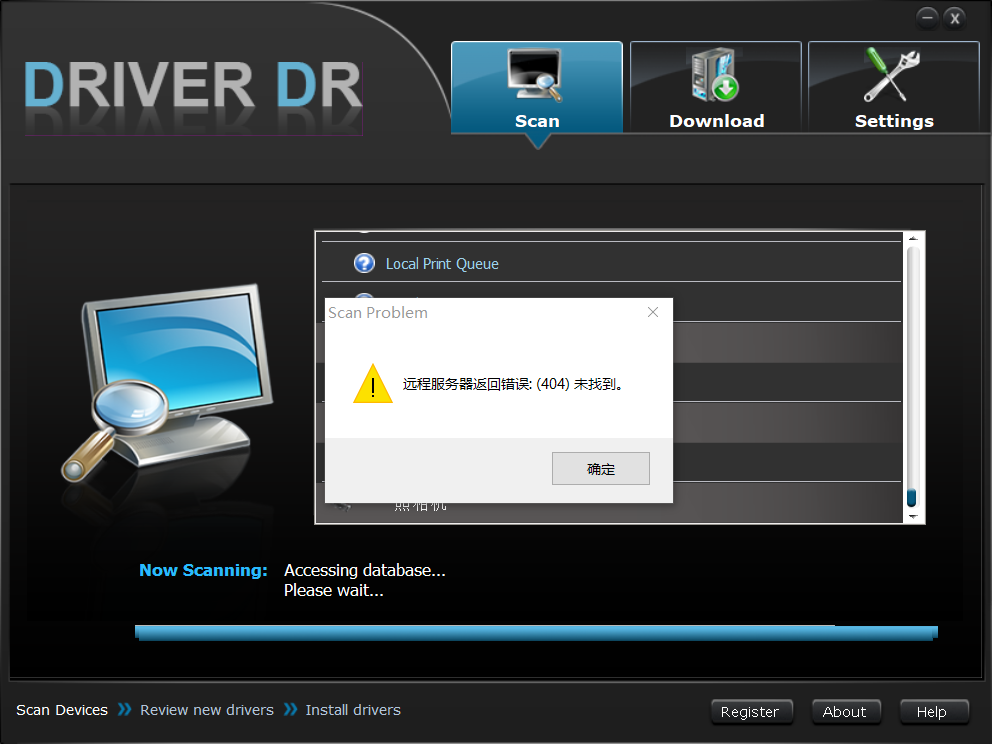Image resolution: width=992 pixels, height=744 pixels.
Task: Click the device list scroll up arrow
Action: click(912, 239)
